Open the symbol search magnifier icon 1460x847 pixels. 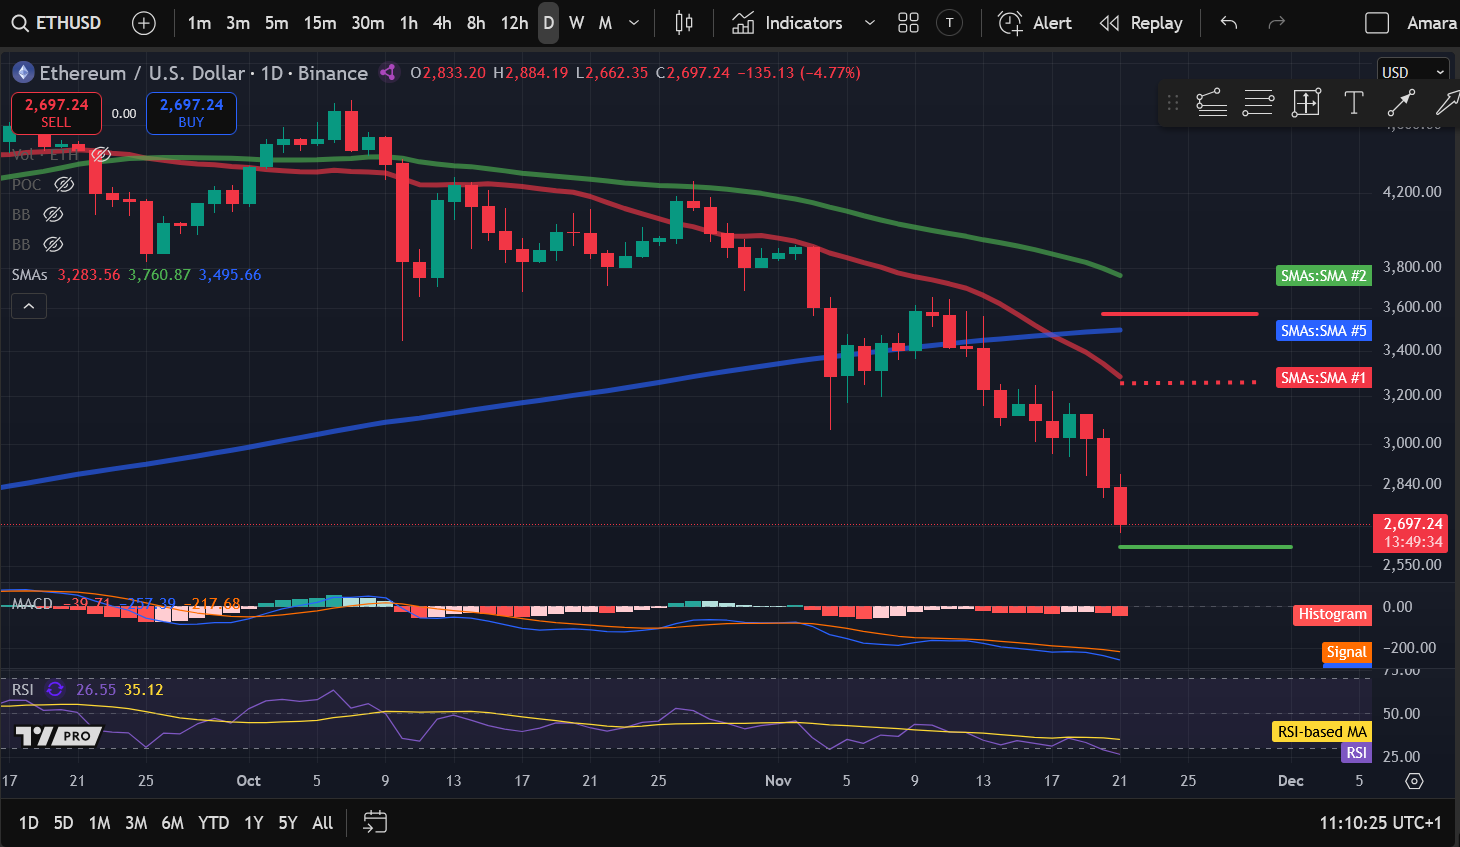[21, 22]
